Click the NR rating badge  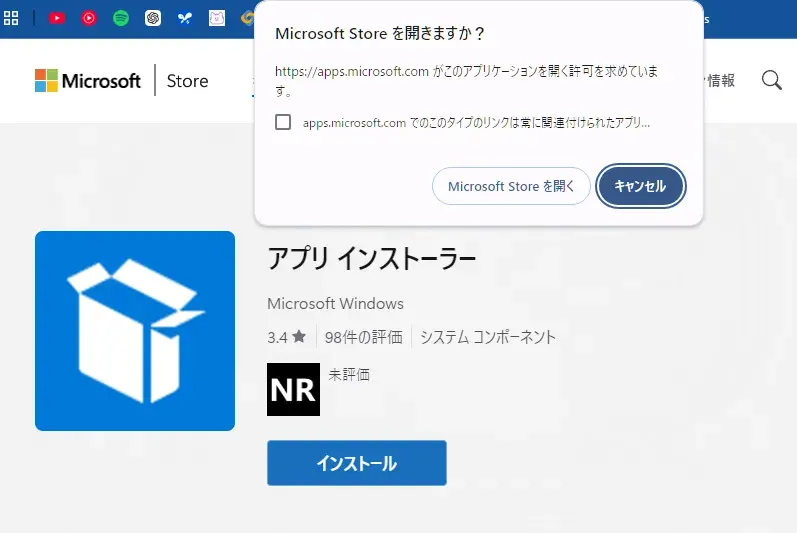point(293,389)
